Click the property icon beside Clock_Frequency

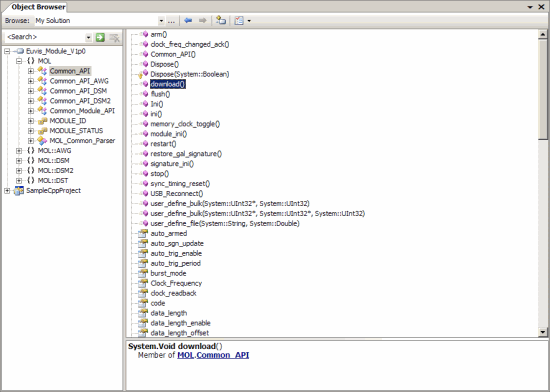[143, 283]
